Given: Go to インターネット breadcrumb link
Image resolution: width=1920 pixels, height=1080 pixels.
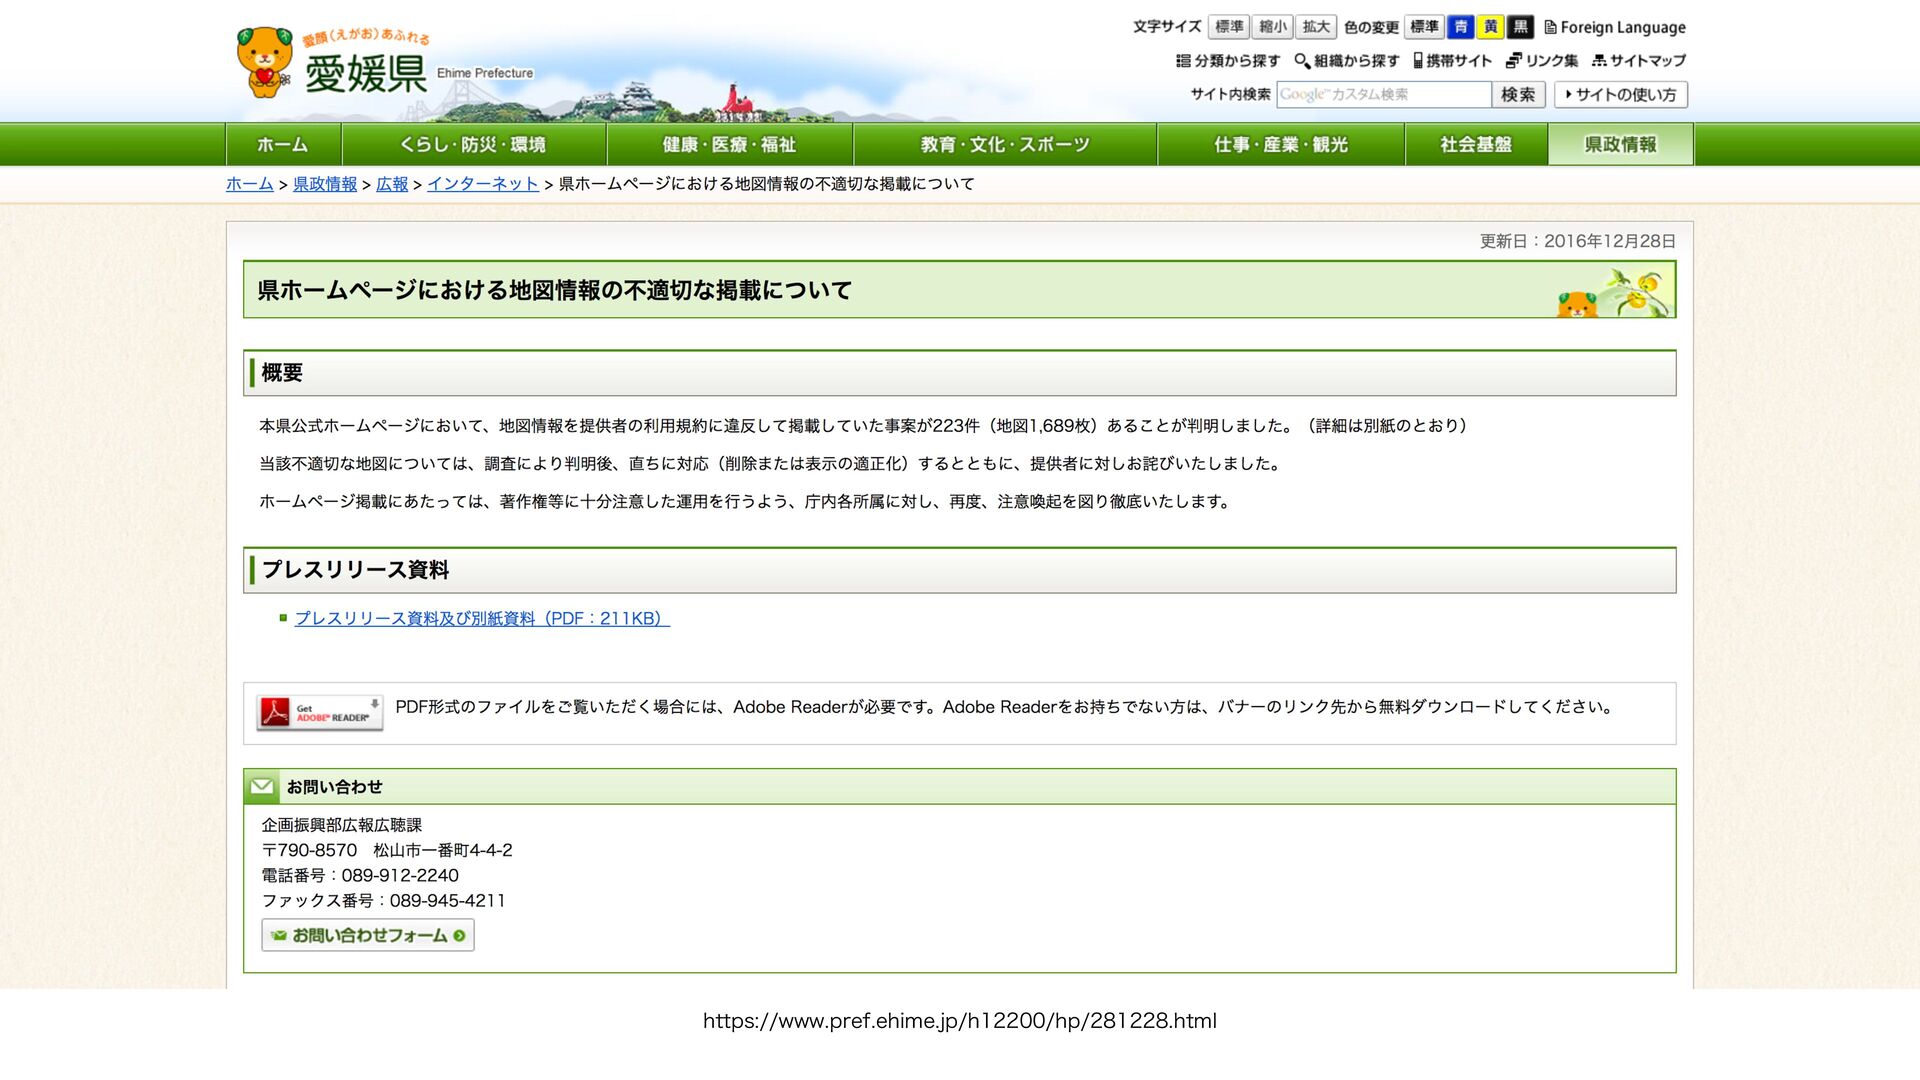Looking at the screenshot, I should (482, 184).
